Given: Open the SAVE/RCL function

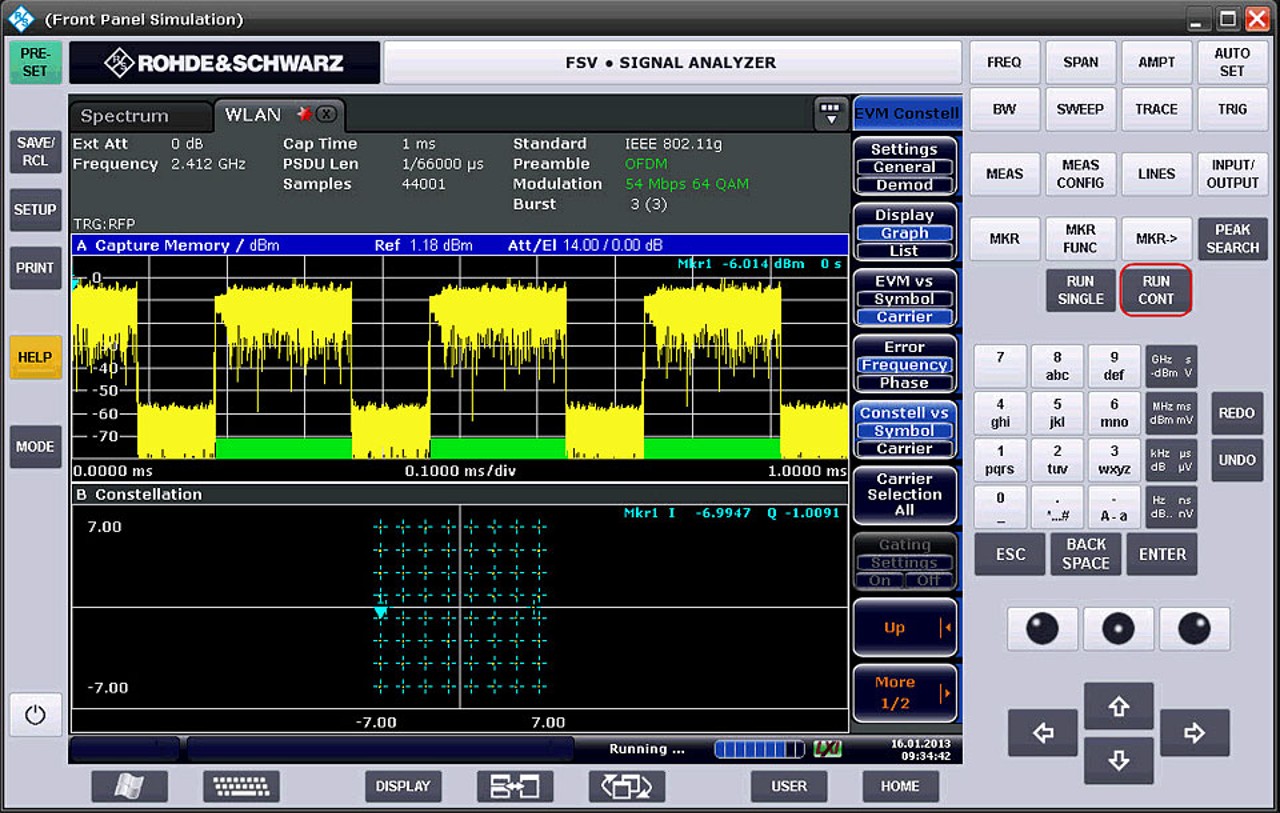Looking at the screenshot, I should (x=35, y=152).
